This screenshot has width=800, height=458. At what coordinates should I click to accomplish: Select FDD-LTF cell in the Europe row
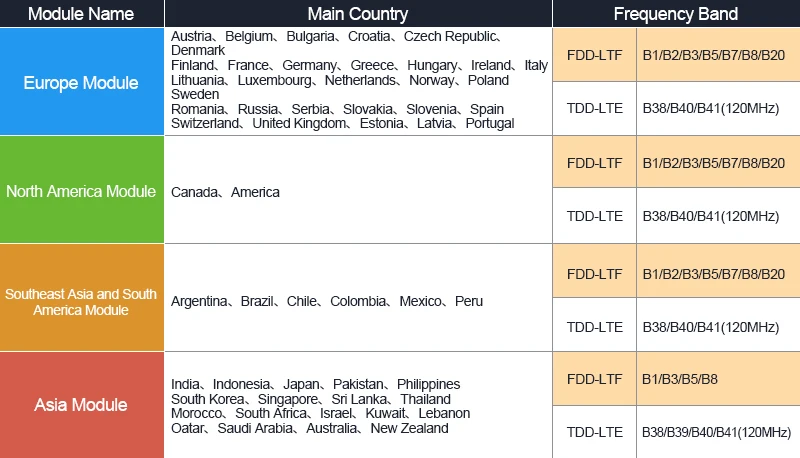[x=594, y=55]
